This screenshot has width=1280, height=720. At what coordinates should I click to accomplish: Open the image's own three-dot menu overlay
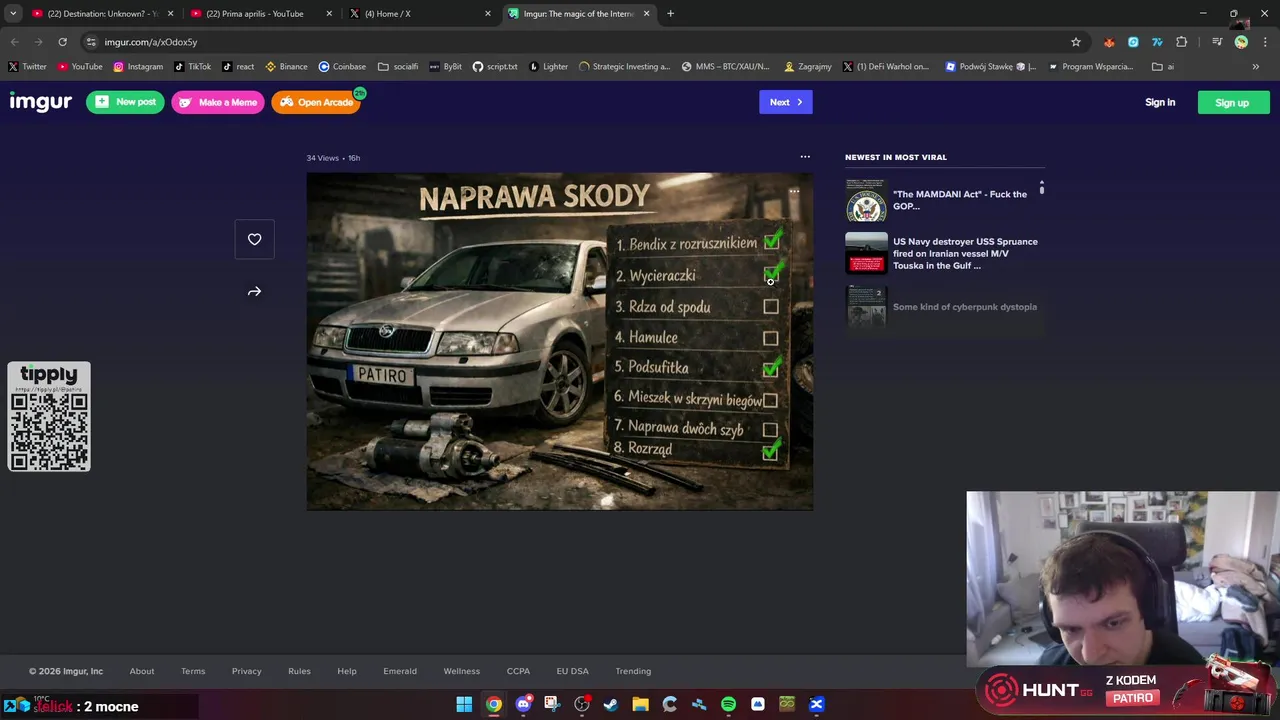coord(794,191)
